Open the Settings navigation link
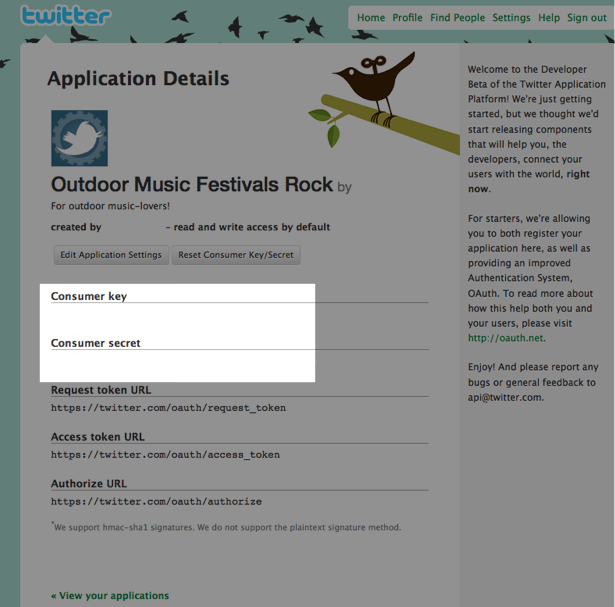Screen dimensions: 615x607 (x=511, y=18)
